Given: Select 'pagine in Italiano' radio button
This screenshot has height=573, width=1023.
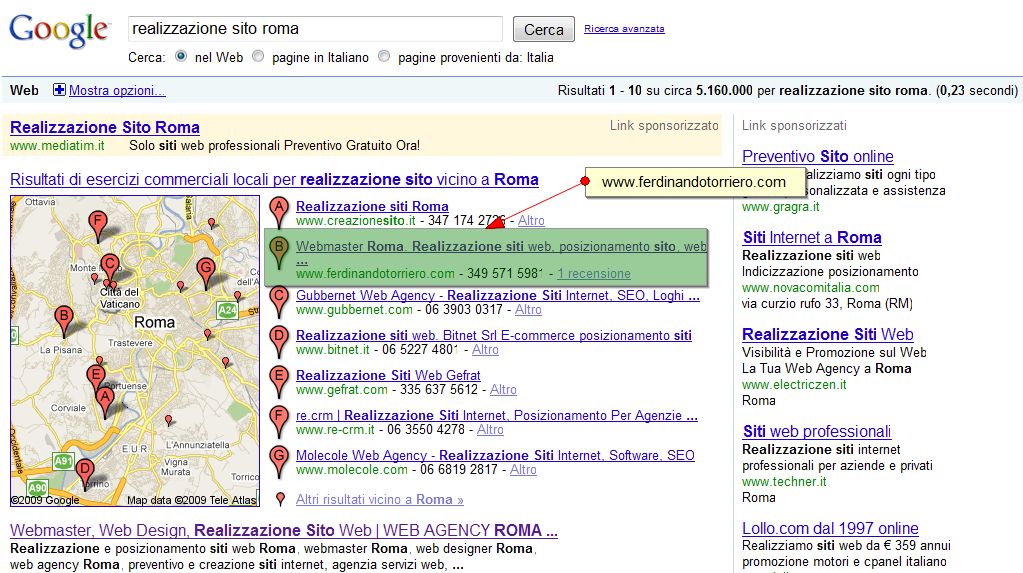Looking at the screenshot, I should pyautogui.click(x=258, y=56).
